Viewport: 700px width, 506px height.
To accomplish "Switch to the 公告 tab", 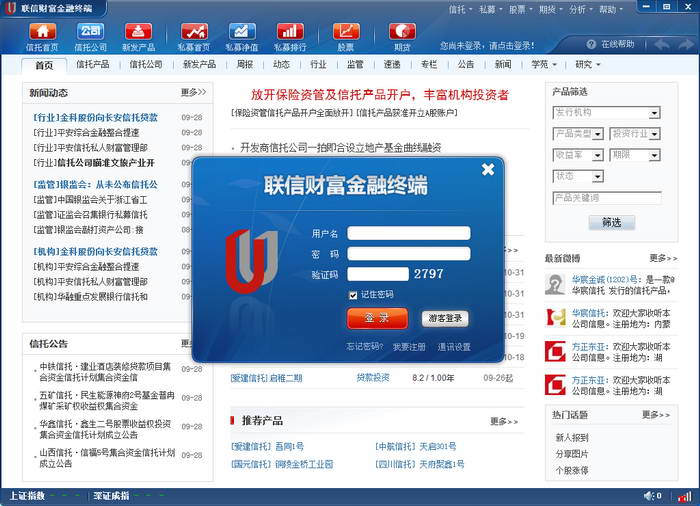I will tap(466, 64).
